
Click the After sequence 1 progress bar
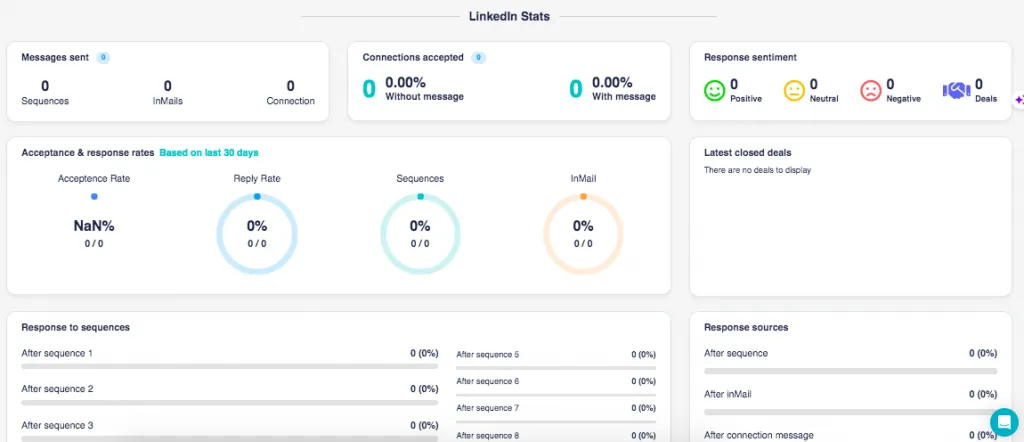click(229, 366)
